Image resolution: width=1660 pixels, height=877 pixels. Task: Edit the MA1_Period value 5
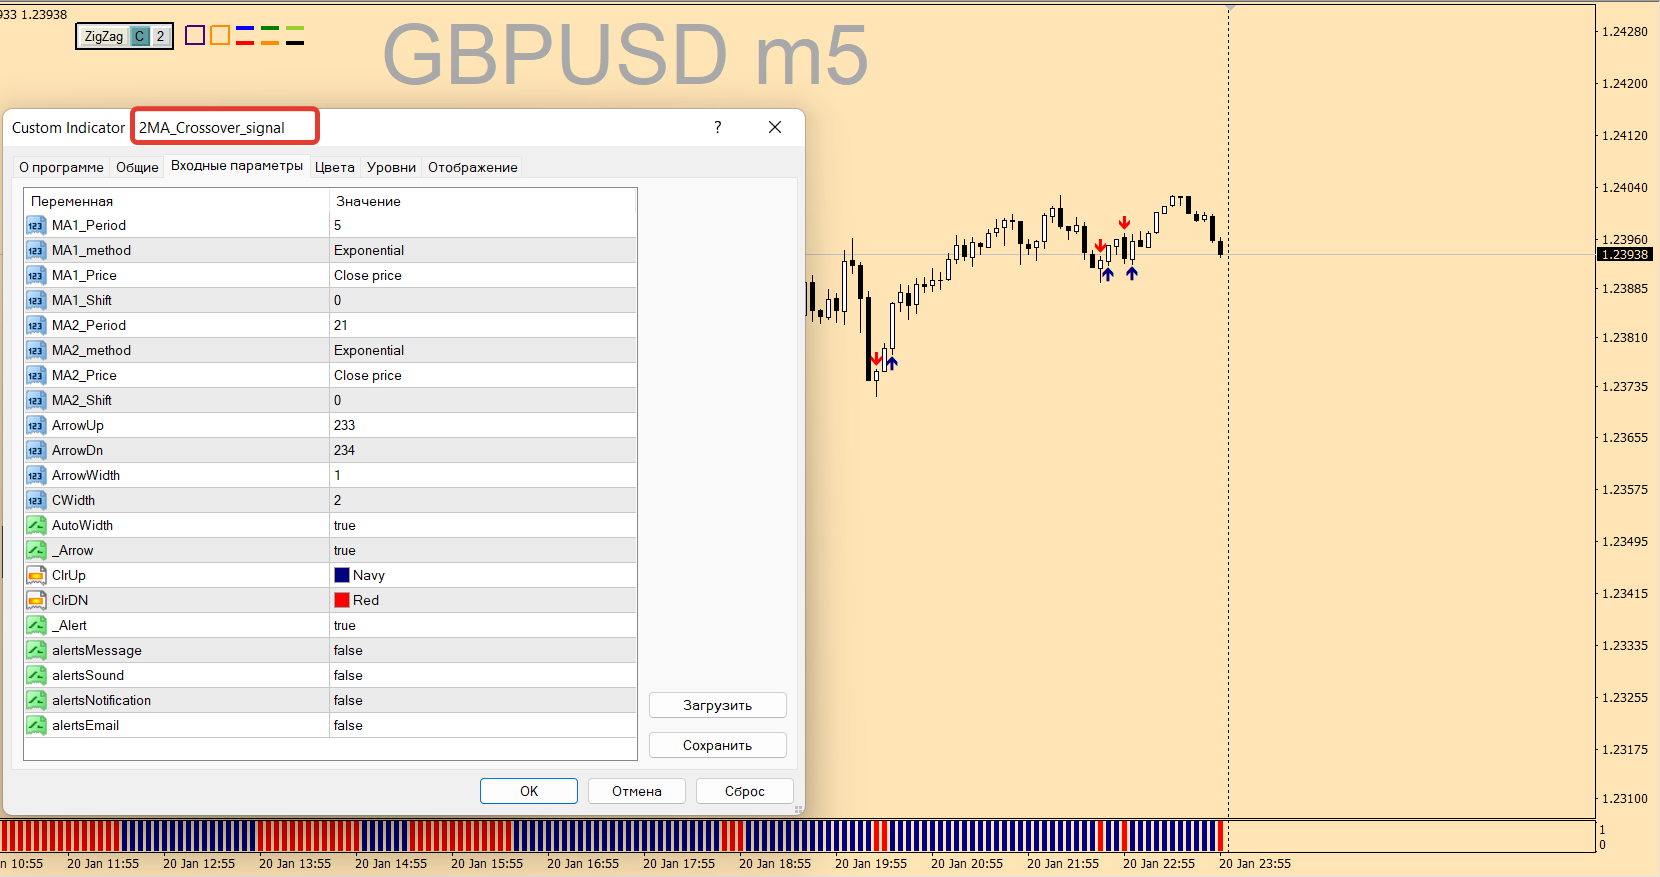point(483,225)
